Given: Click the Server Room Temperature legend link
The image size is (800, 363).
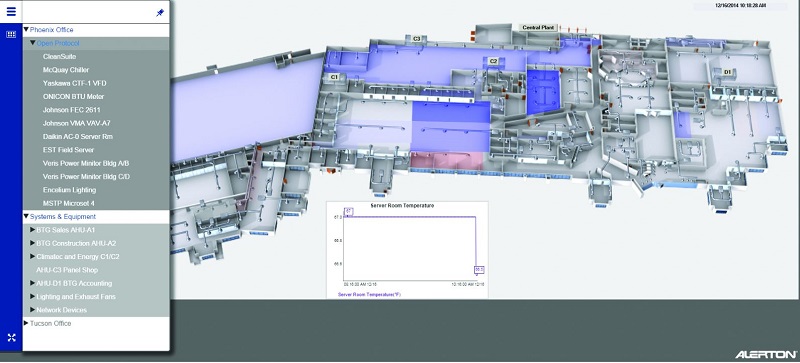Looking at the screenshot, I should [x=369, y=295].
